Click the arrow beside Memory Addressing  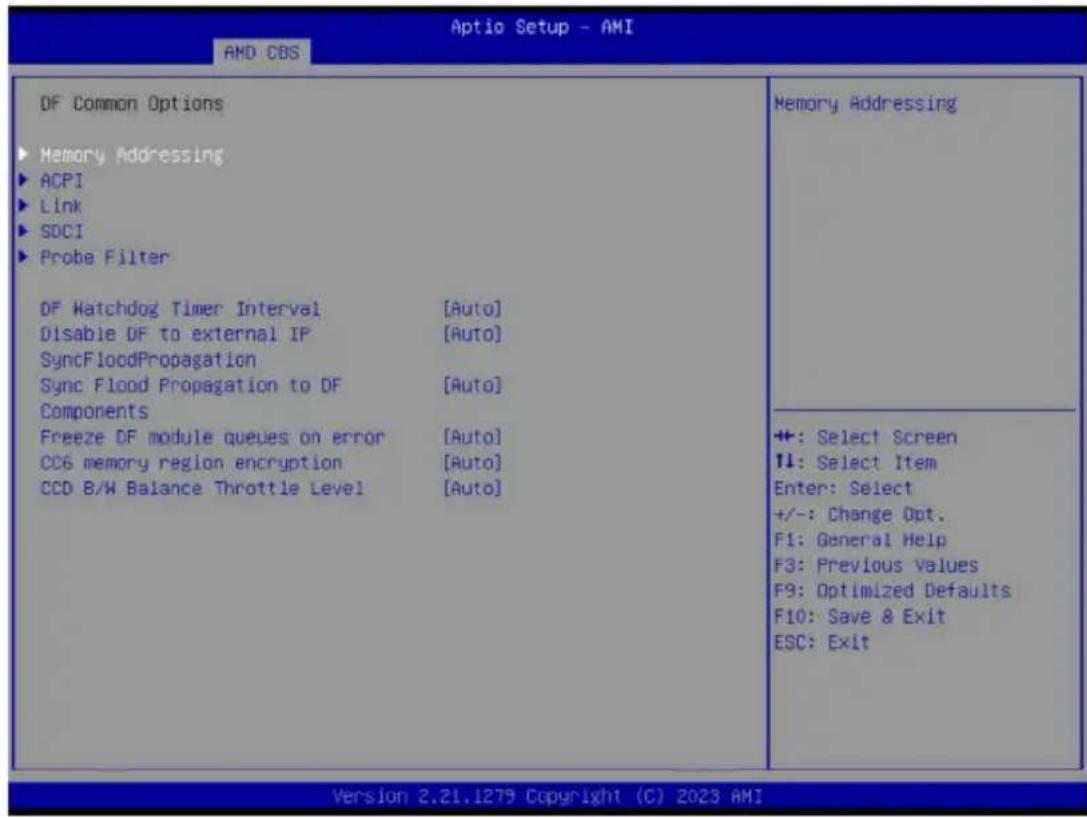coord(24,154)
